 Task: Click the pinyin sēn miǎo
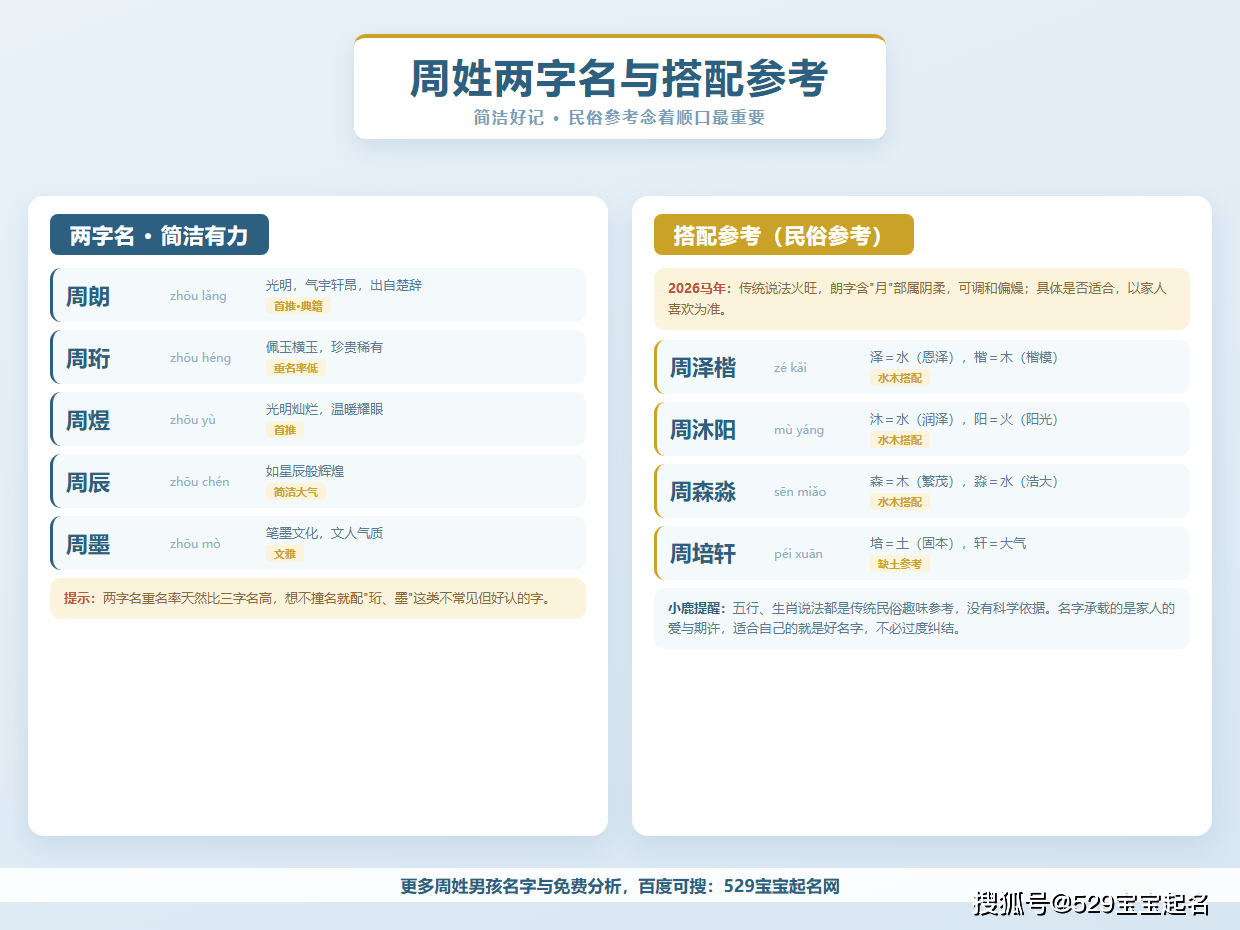point(800,492)
